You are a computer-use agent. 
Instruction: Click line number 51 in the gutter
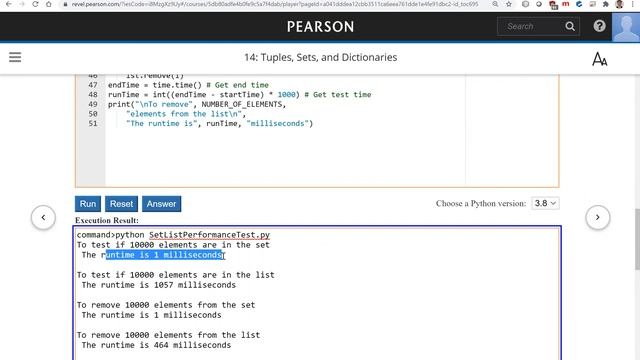point(93,124)
